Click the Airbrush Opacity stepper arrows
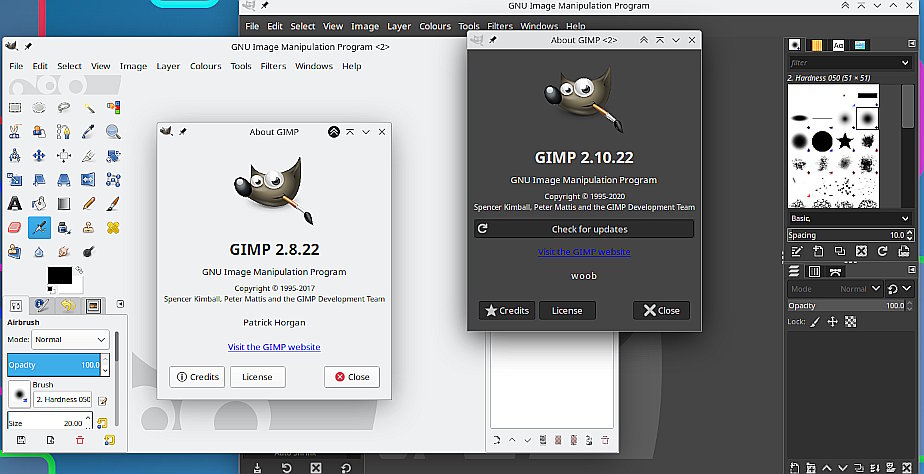 pyautogui.click(x=105, y=365)
